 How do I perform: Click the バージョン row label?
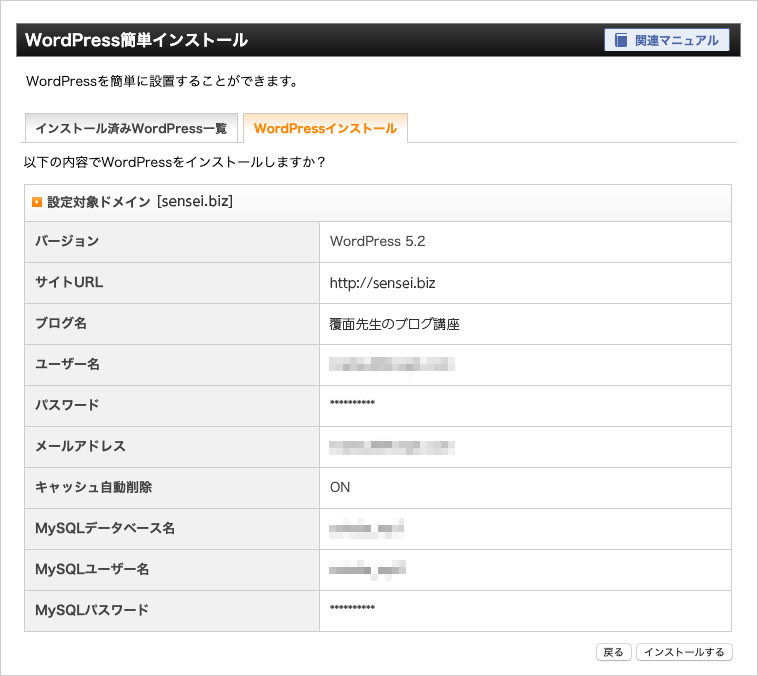coord(67,241)
